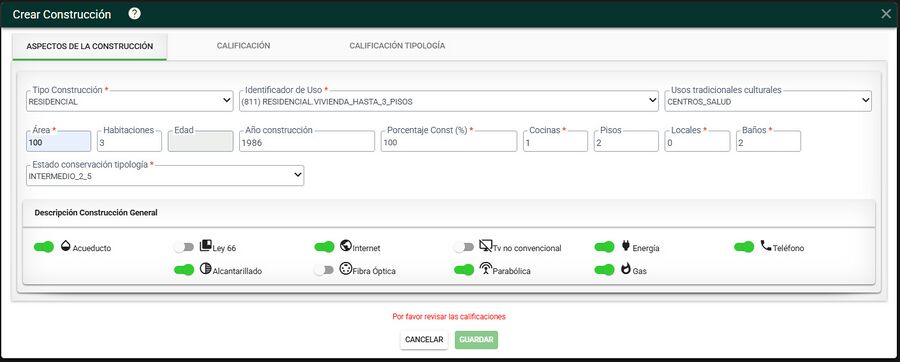Click the Parabólica antenna icon
The height and width of the screenshot is (362, 900).
(486, 268)
